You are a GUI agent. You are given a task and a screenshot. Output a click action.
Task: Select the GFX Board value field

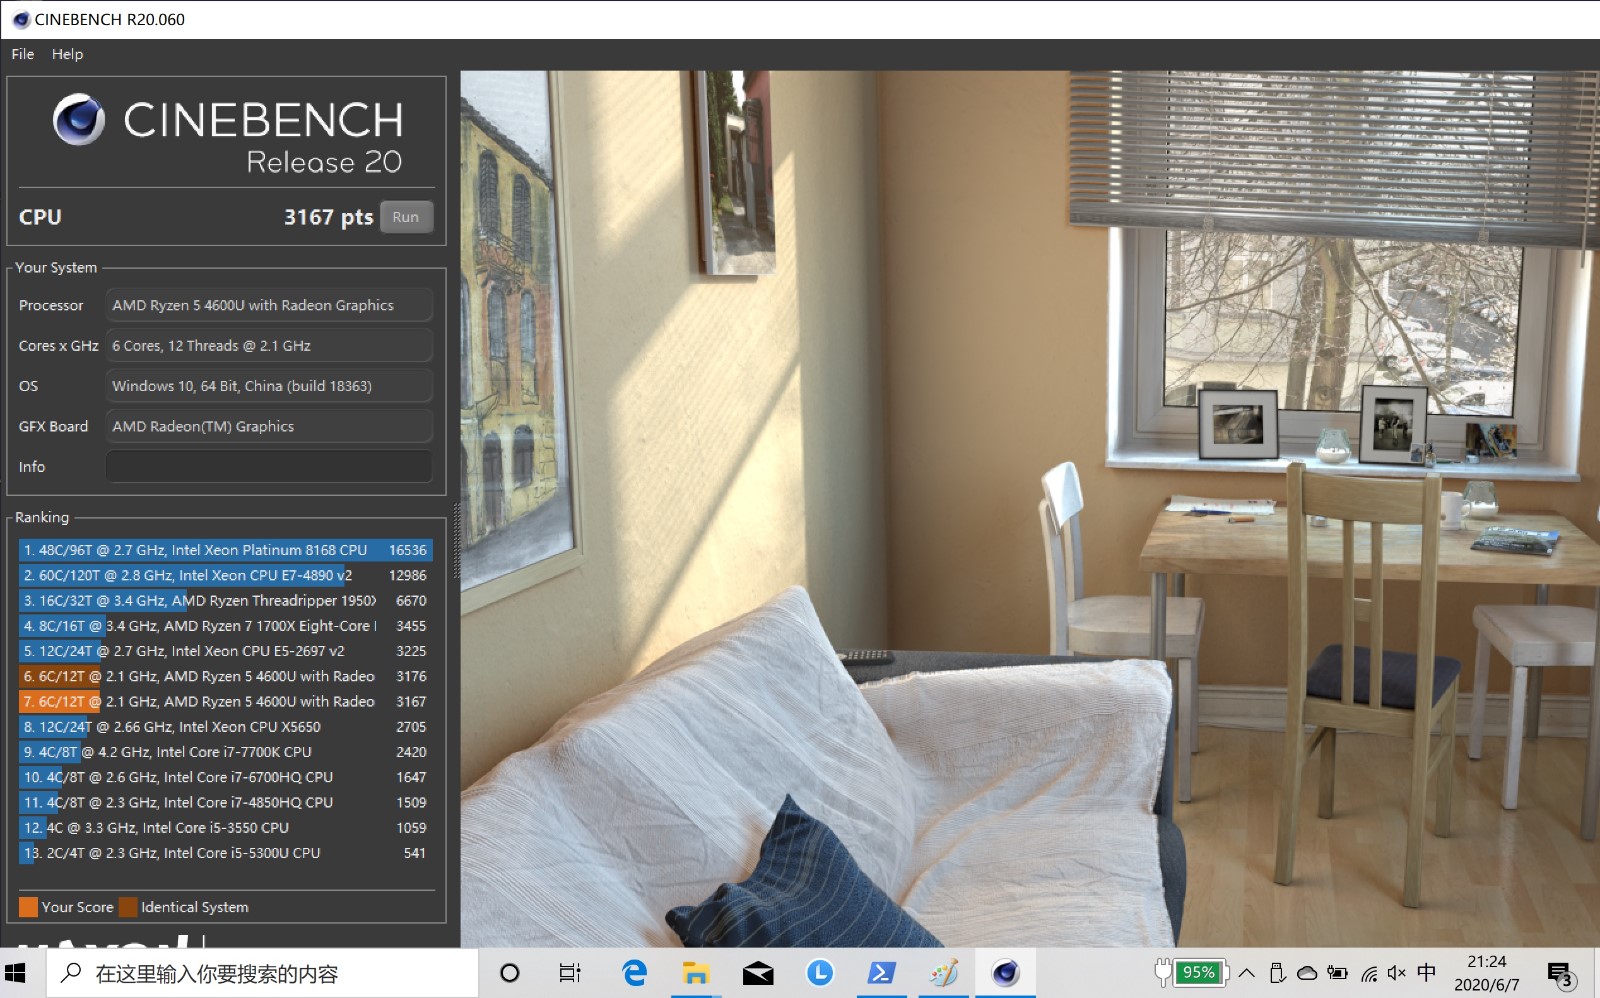coord(269,426)
